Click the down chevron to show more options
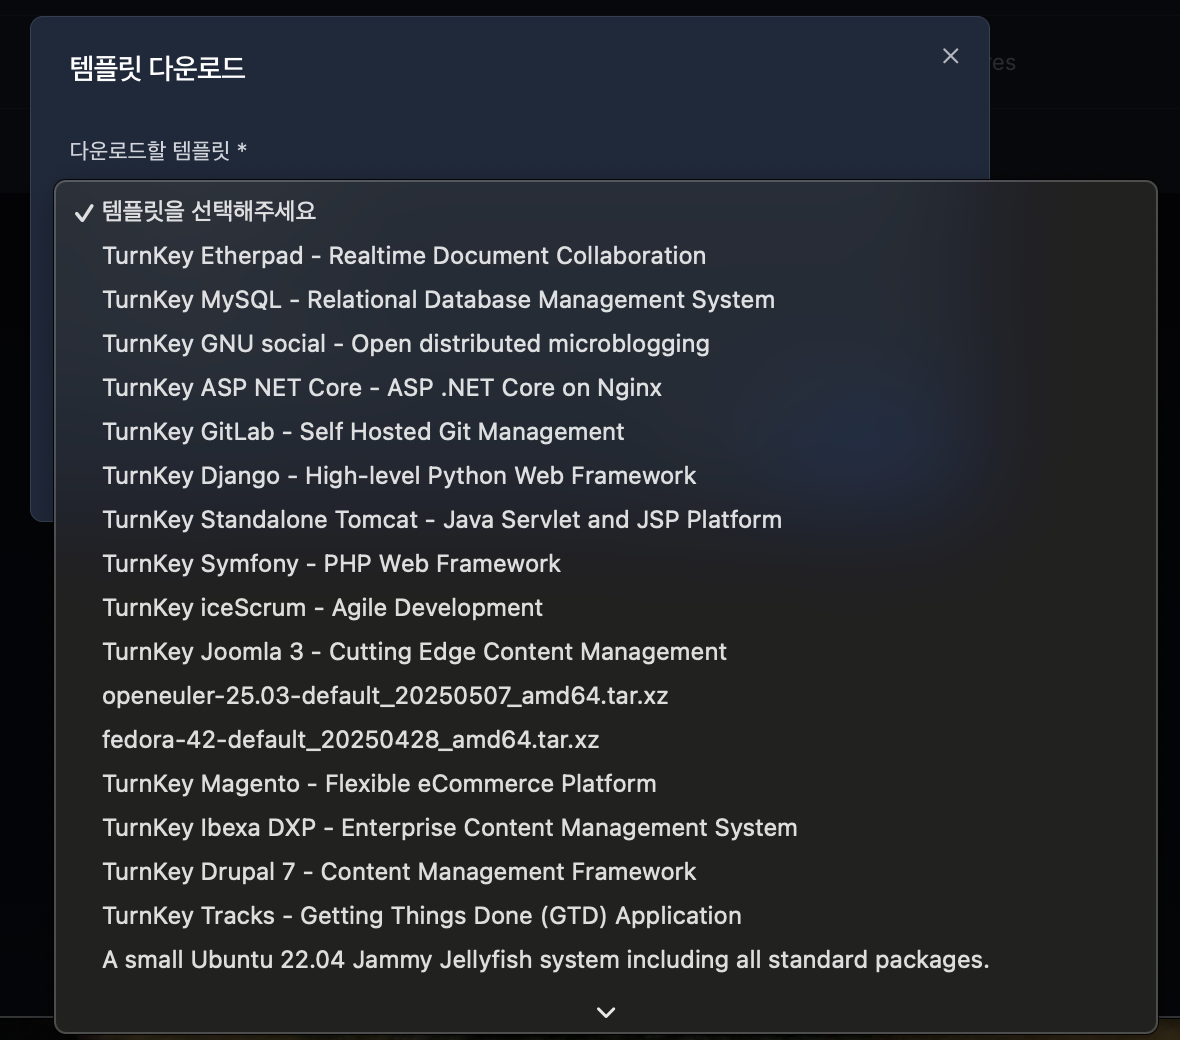The width and height of the screenshot is (1180, 1040). tap(605, 1012)
